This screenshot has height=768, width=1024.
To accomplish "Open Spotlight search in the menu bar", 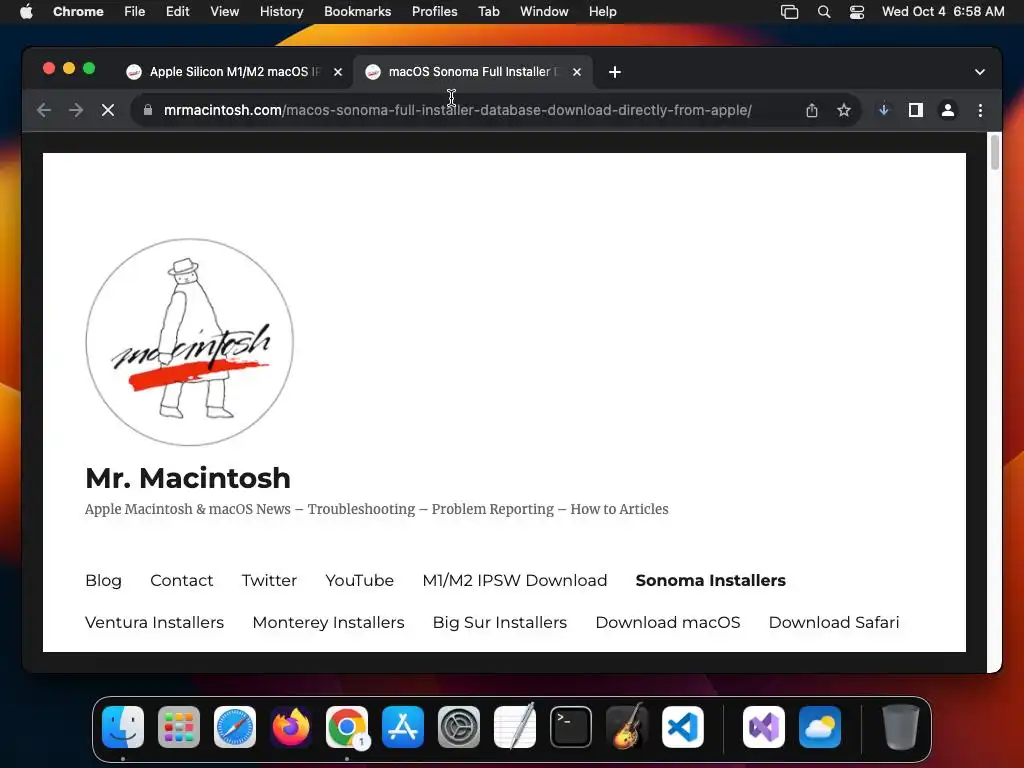I will click(824, 12).
